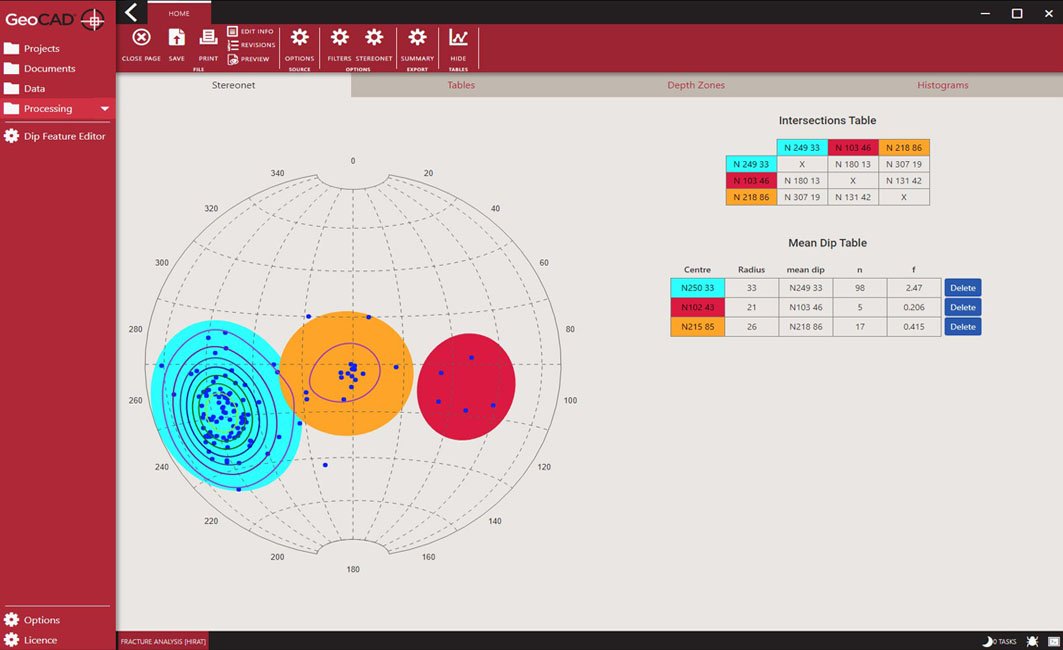Click mean dip value N249 33

coord(805,287)
